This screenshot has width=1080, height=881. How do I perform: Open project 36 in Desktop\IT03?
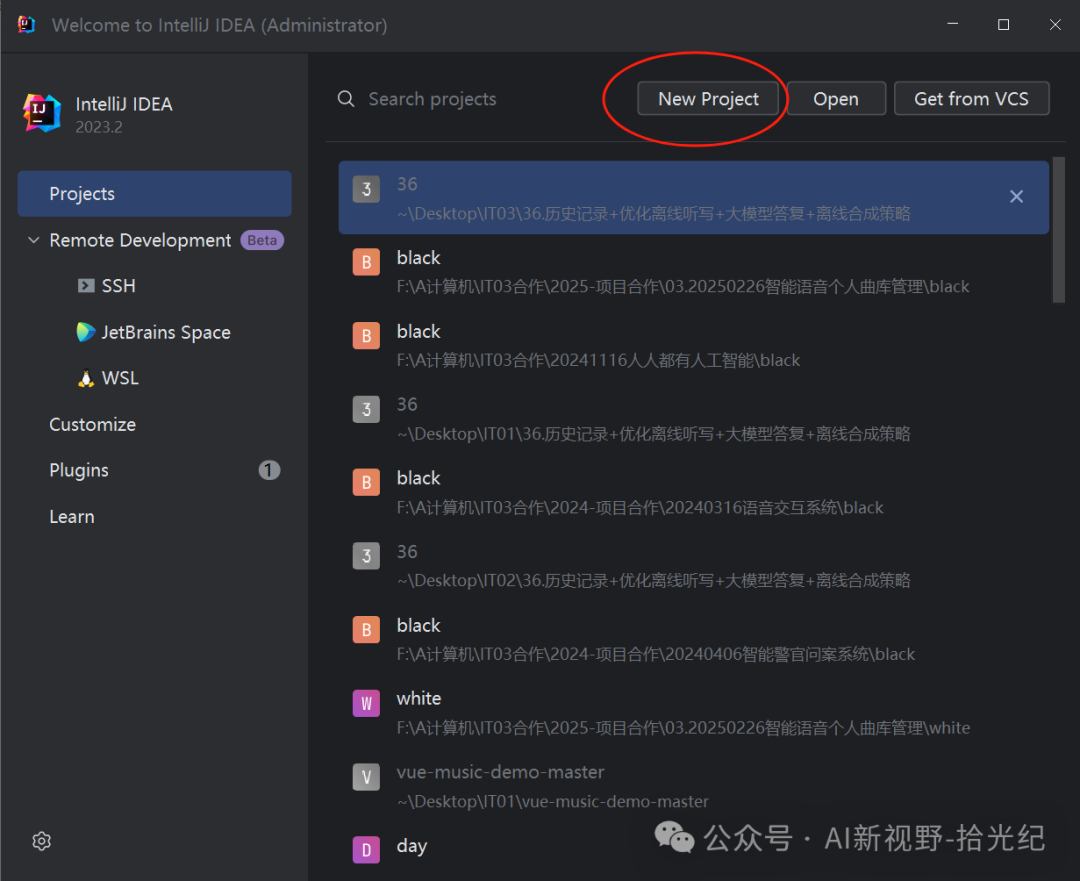click(694, 198)
